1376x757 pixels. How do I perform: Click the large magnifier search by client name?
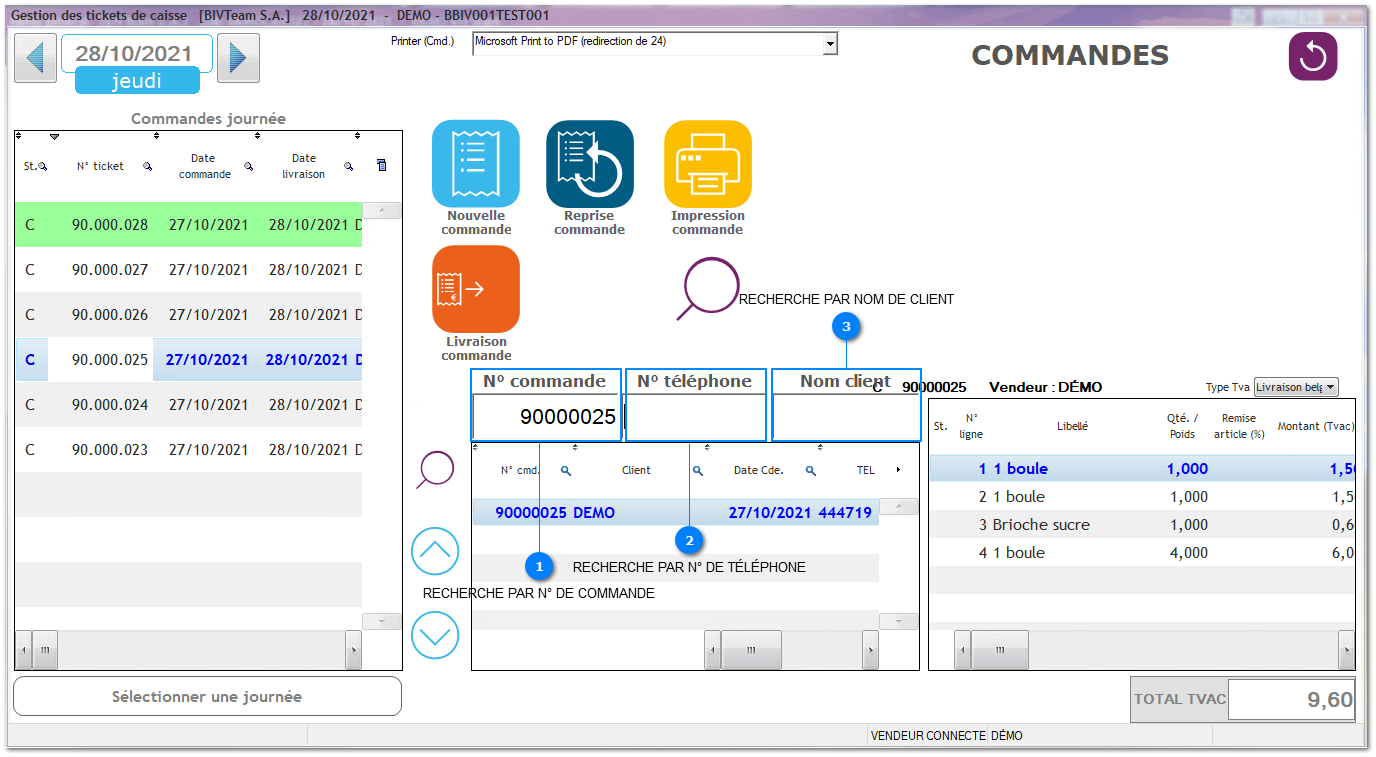(707, 288)
